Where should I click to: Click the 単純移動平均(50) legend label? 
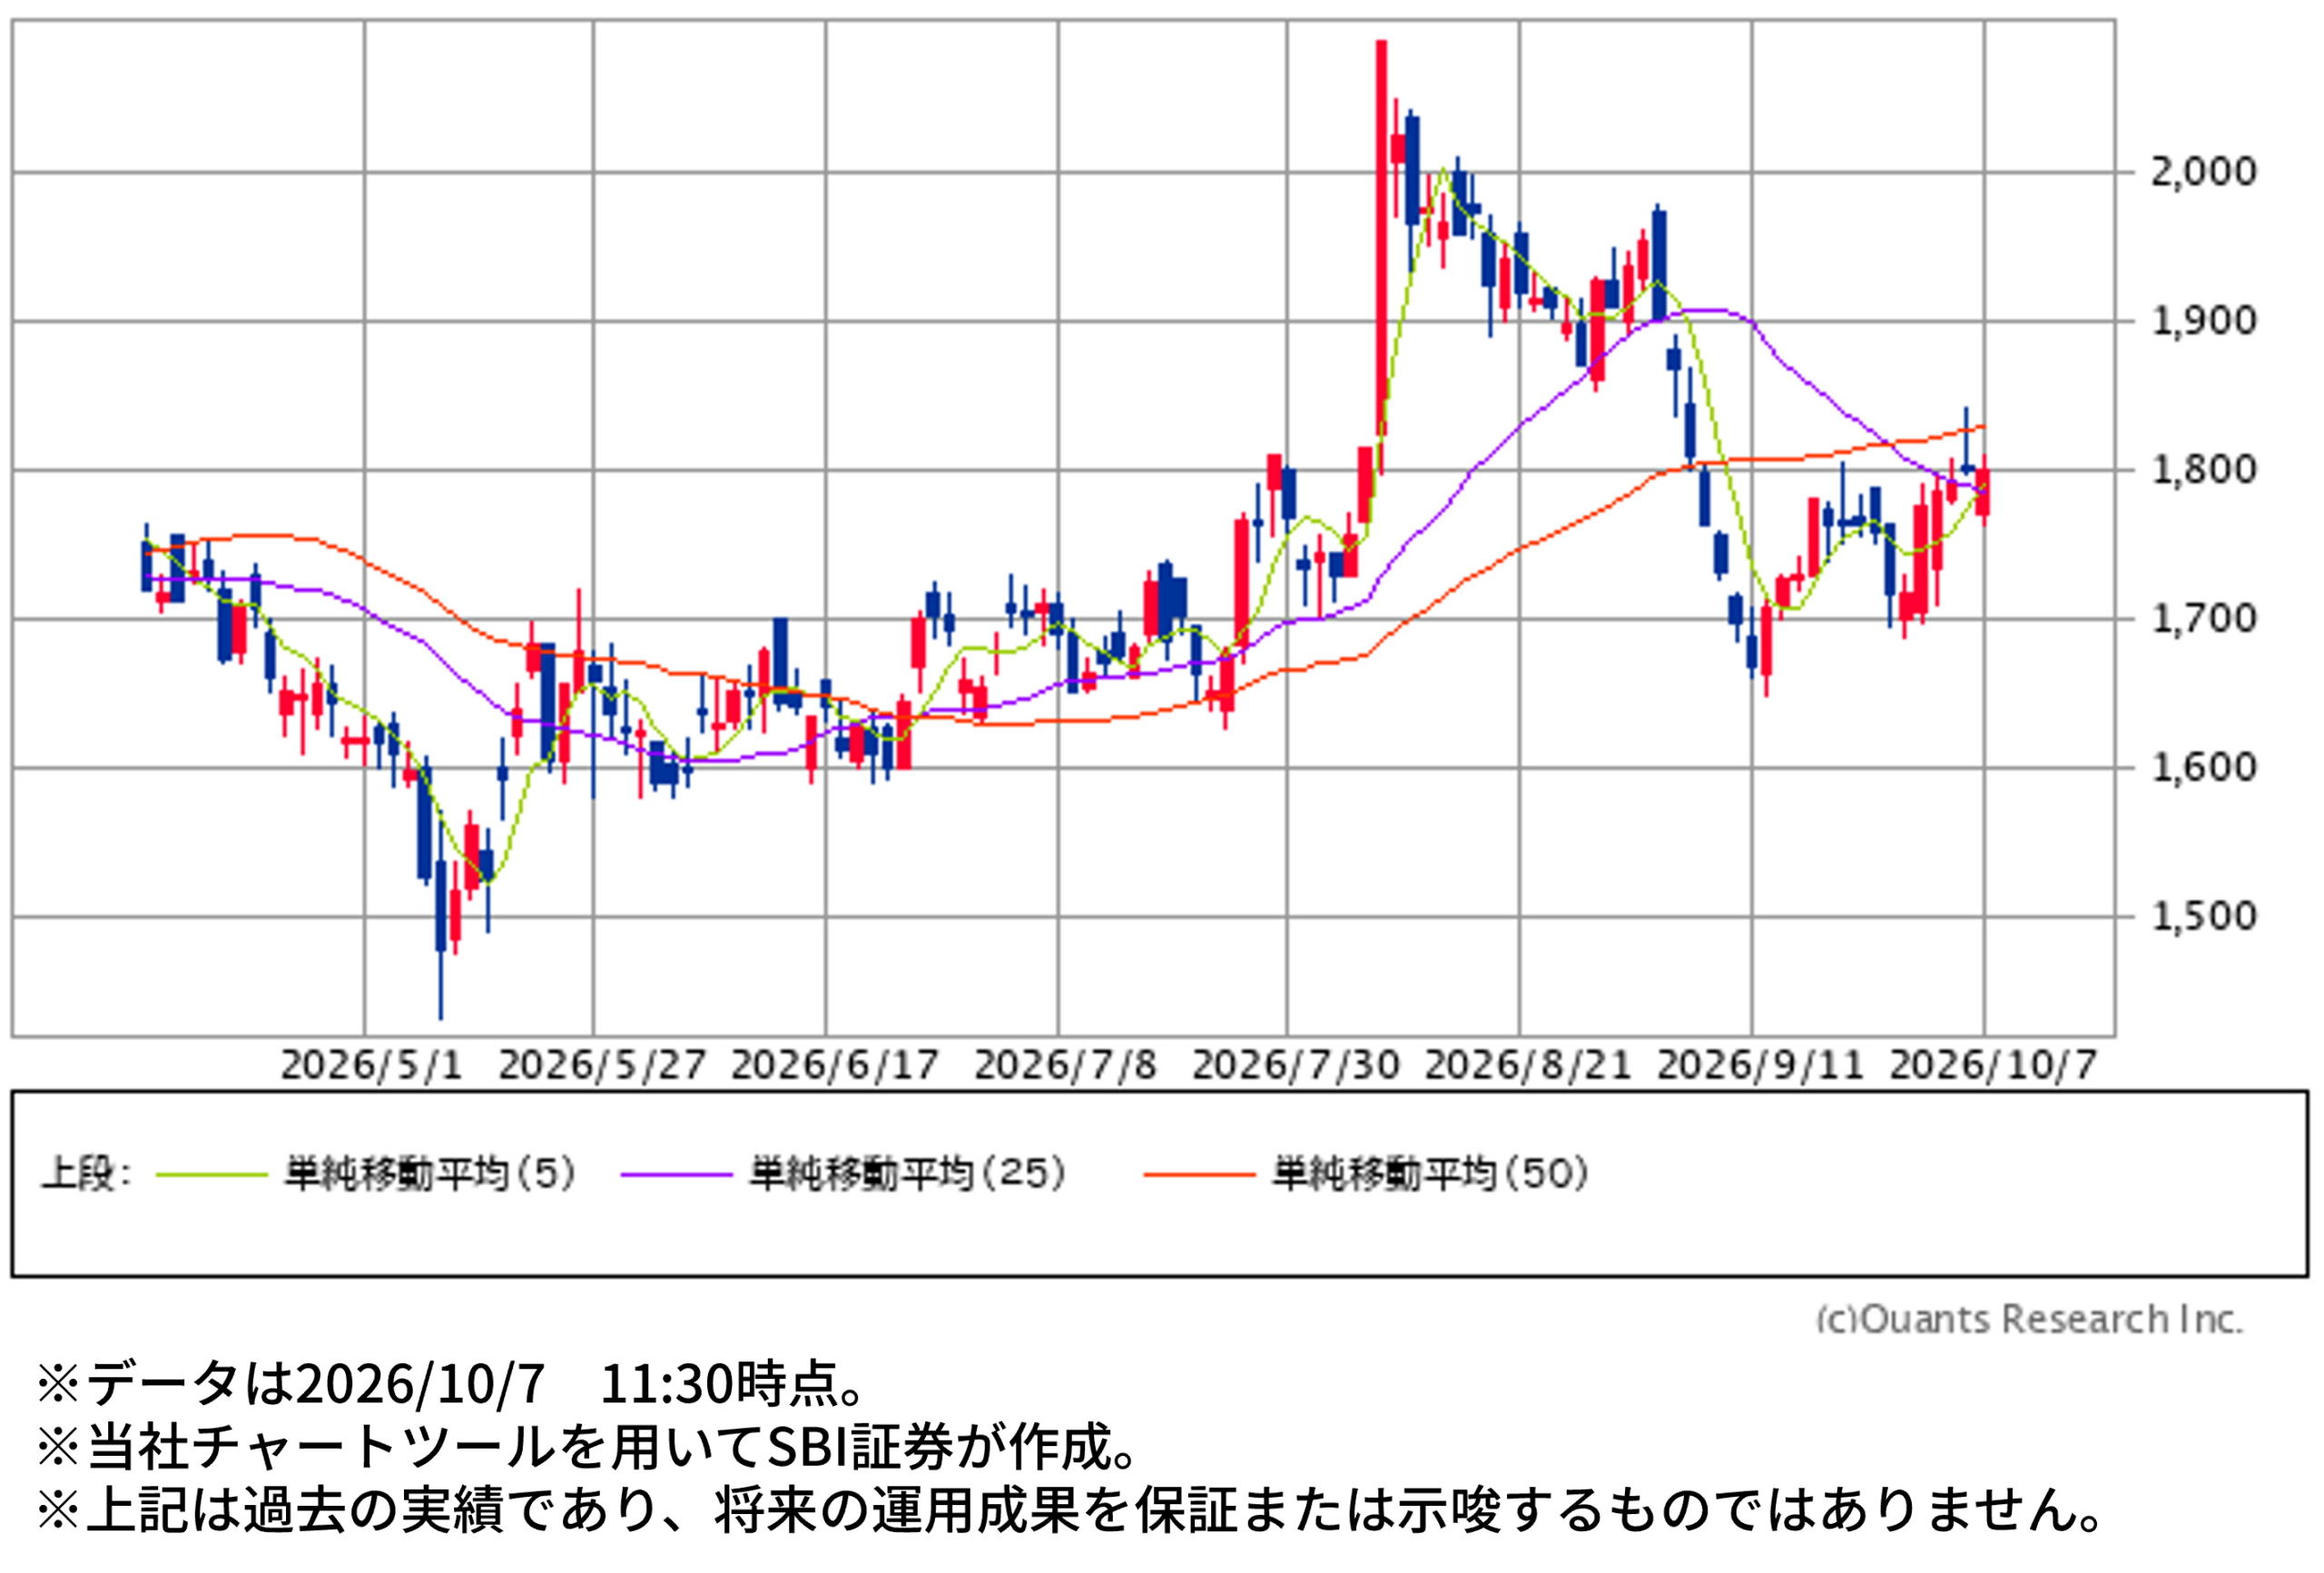coord(1431,1174)
